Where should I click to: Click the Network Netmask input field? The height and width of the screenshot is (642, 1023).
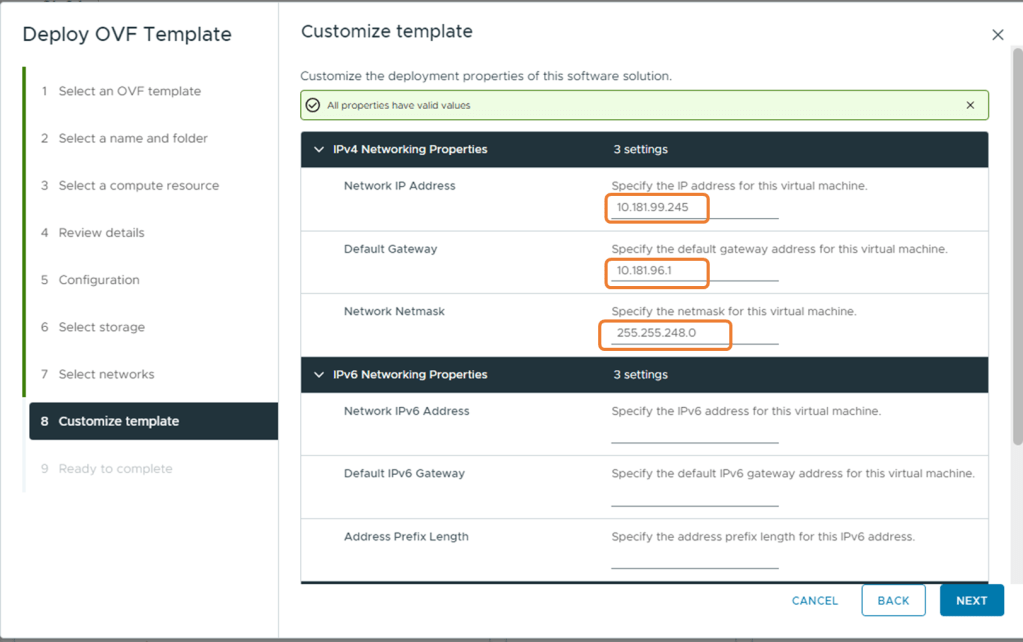(x=694, y=333)
